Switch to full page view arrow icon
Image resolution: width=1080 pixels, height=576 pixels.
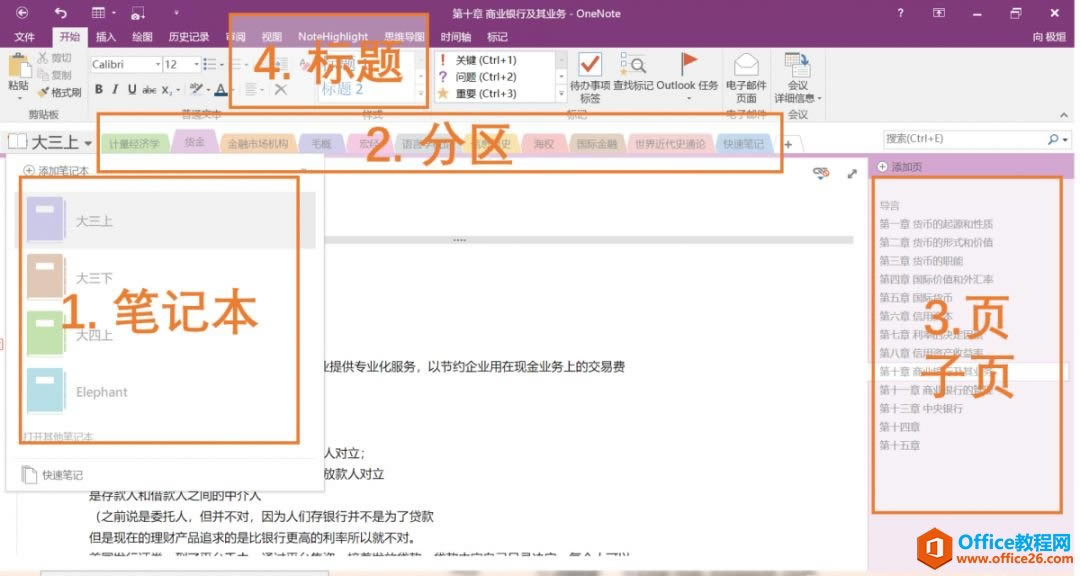[852, 174]
